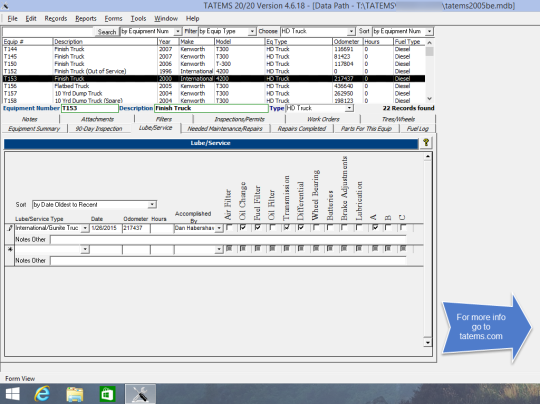
Task: Check the Batteries checkbox
Action: coord(330,228)
